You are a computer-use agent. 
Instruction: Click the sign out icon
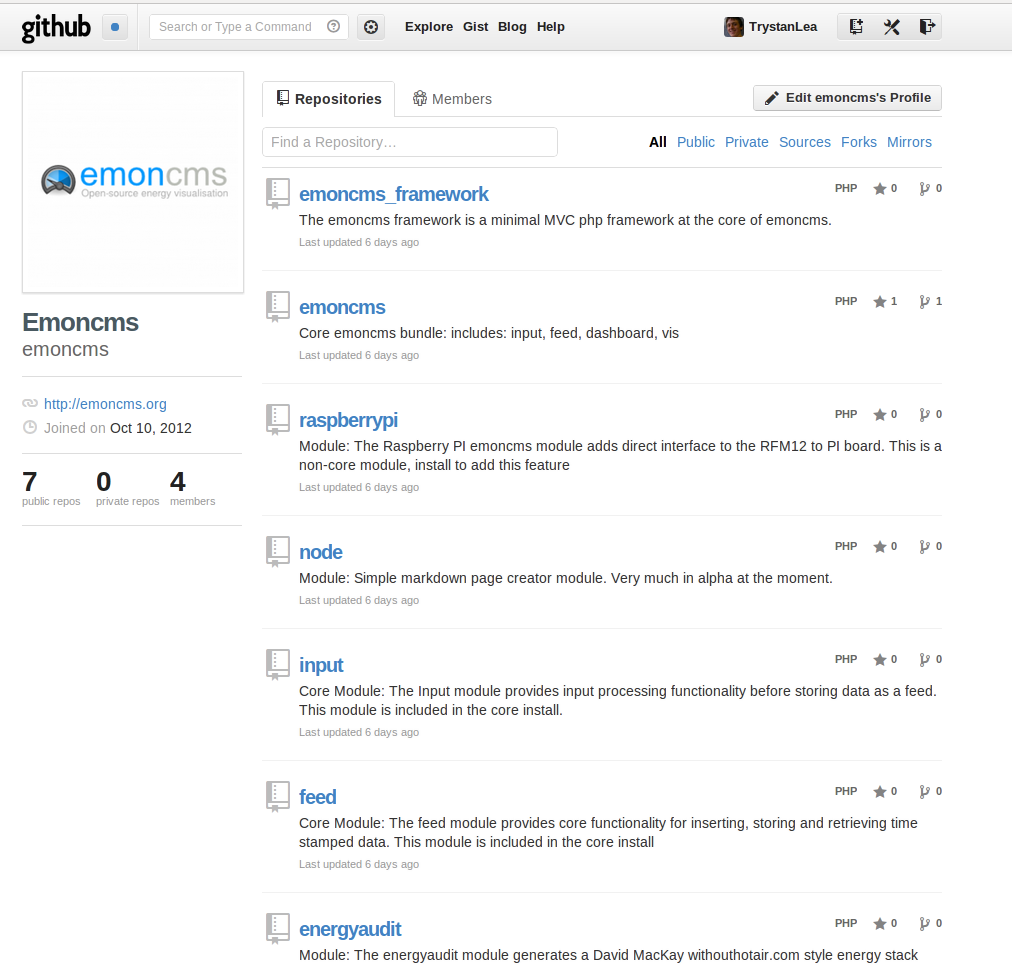[x=926, y=27]
